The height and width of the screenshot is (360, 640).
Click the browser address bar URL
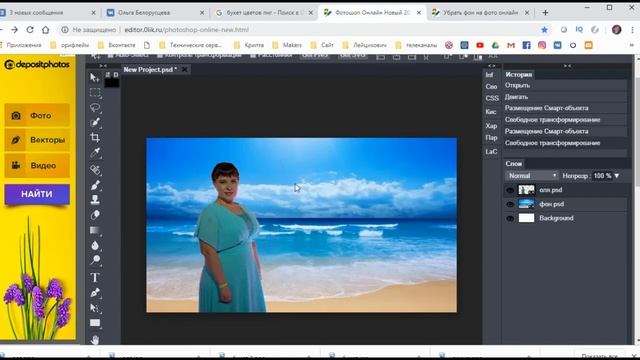tap(187, 30)
